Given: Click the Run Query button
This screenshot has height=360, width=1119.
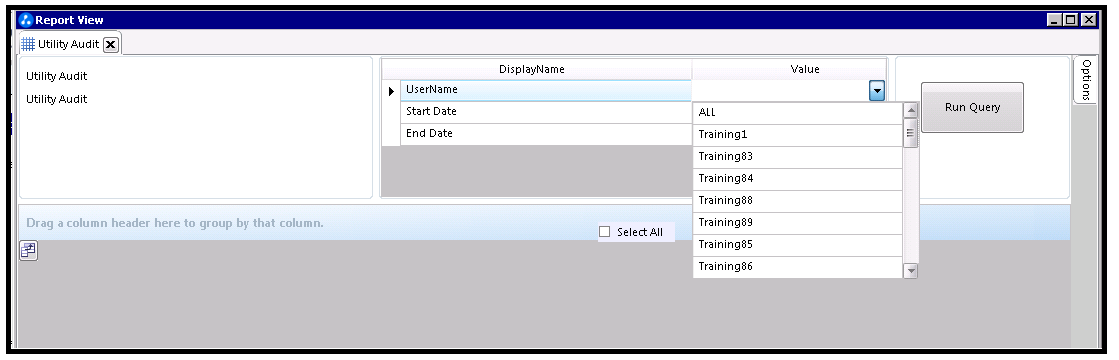Looking at the screenshot, I should (972, 107).
